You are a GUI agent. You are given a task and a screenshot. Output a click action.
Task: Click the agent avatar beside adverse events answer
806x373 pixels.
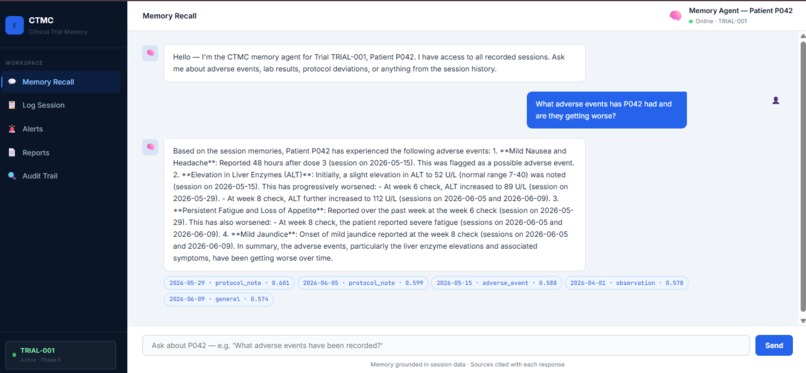pos(150,146)
